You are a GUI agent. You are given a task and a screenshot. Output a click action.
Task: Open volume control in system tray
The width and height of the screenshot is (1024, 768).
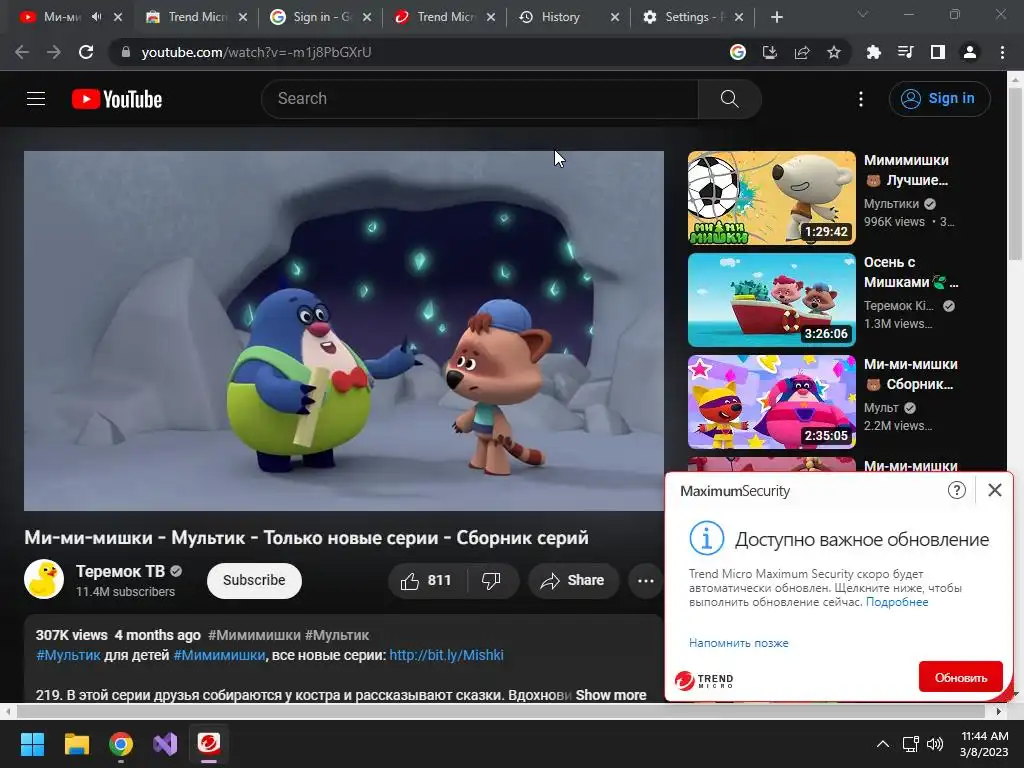pyautogui.click(x=935, y=744)
